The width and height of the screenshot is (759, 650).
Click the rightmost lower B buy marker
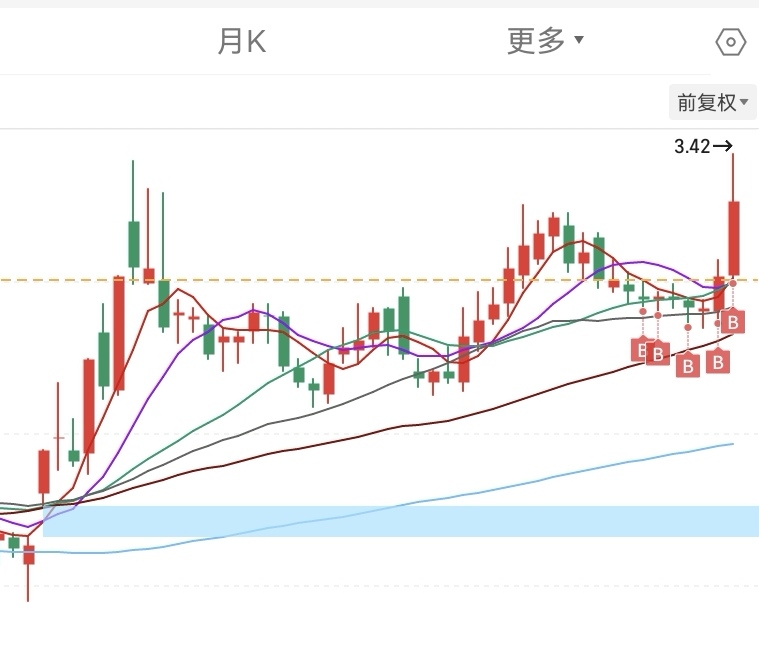tap(717, 362)
